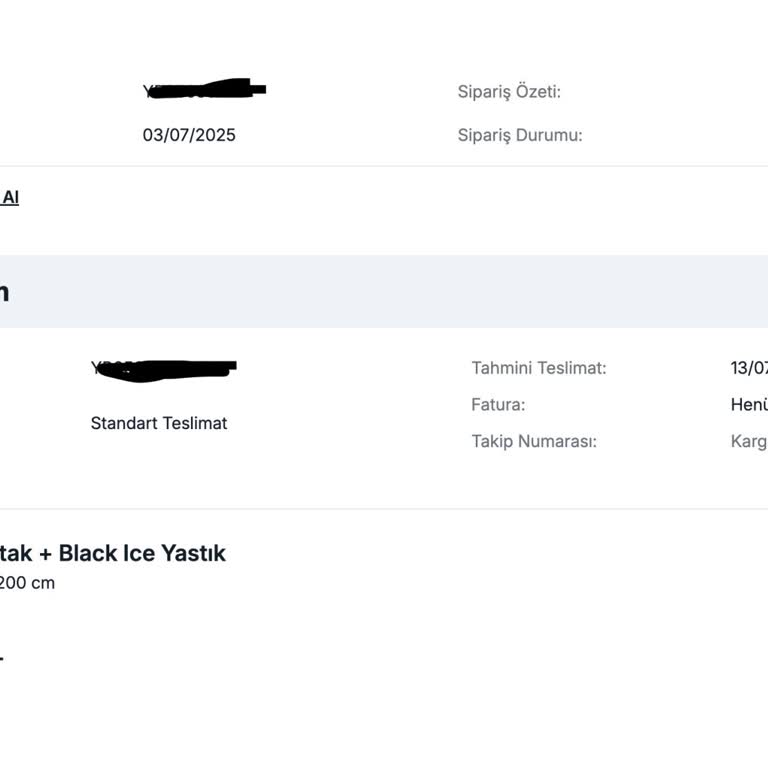
Task: Click the "Takip Numarası:" label
Action: pyautogui.click(x=534, y=441)
